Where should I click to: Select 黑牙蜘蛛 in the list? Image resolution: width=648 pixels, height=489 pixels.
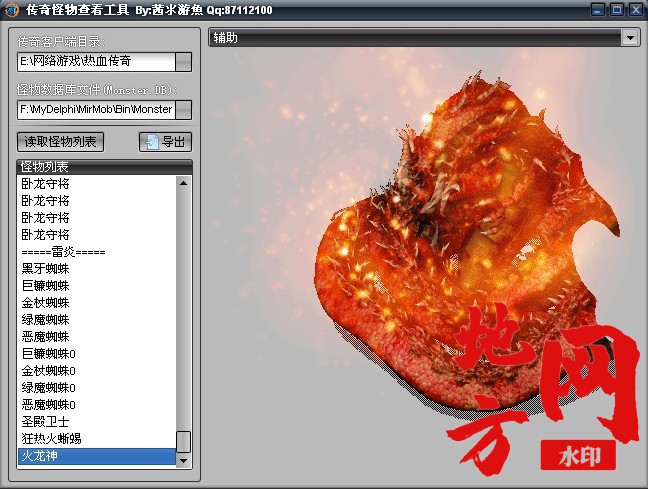(x=97, y=269)
